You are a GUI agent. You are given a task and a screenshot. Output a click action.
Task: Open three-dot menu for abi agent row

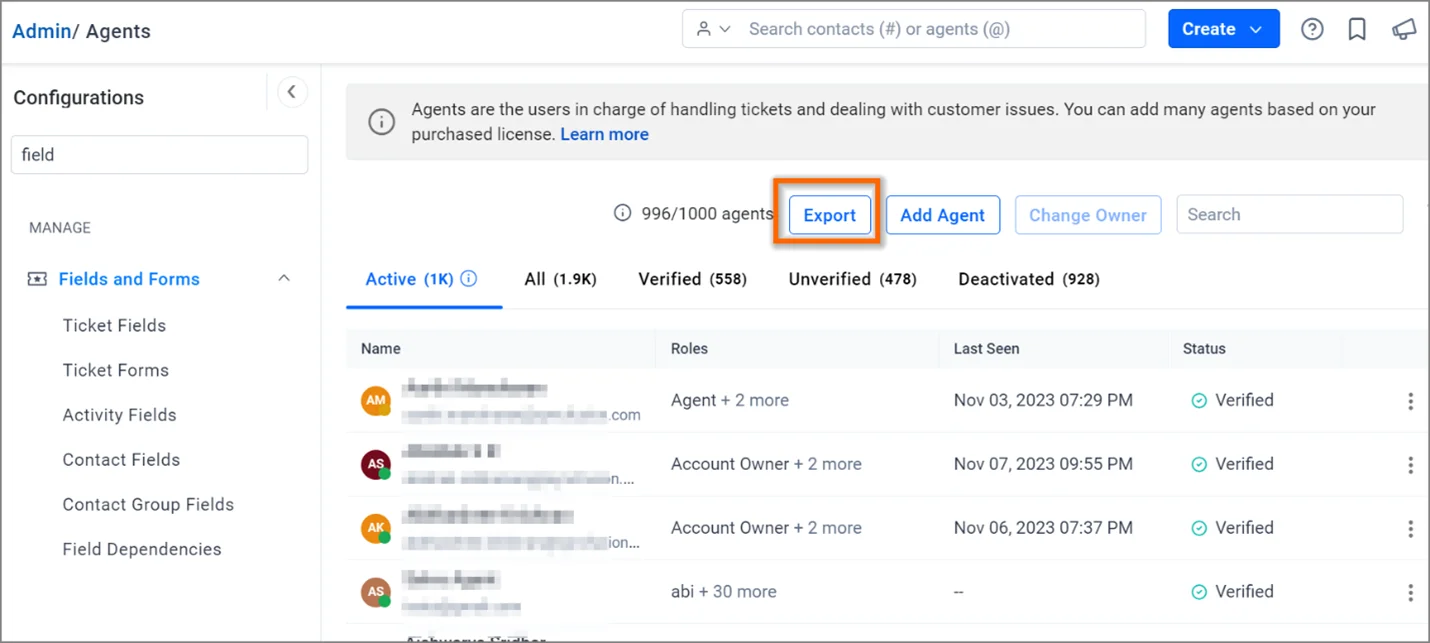pyautogui.click(x=1410, y=592)
